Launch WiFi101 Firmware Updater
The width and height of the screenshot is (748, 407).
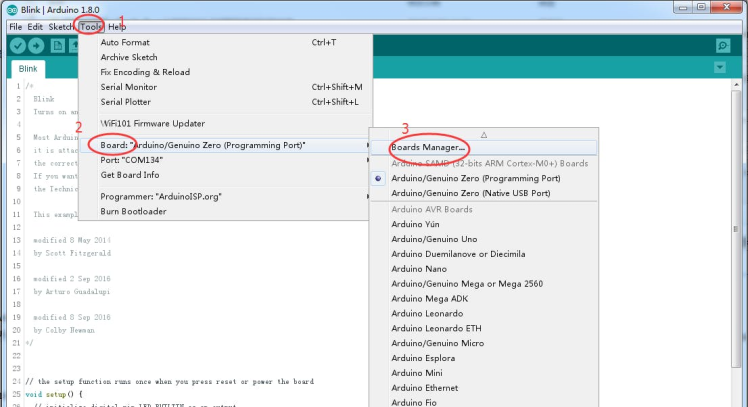point(152,123)
